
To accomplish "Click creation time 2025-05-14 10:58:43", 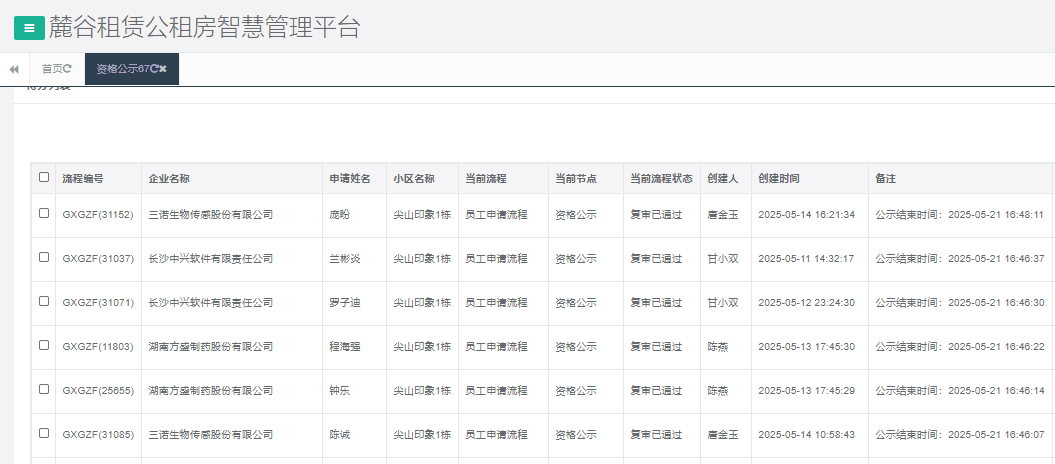I will (x=807, y=435).
